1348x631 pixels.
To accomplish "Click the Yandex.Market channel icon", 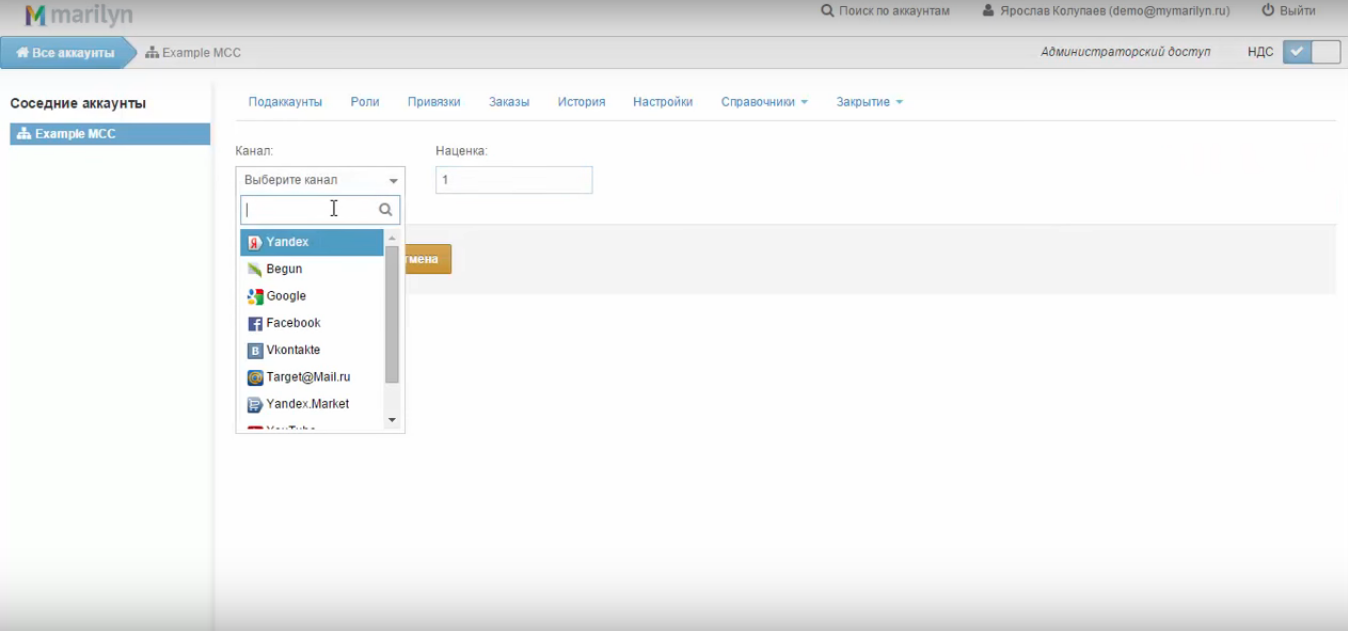I will coord(255,405).
